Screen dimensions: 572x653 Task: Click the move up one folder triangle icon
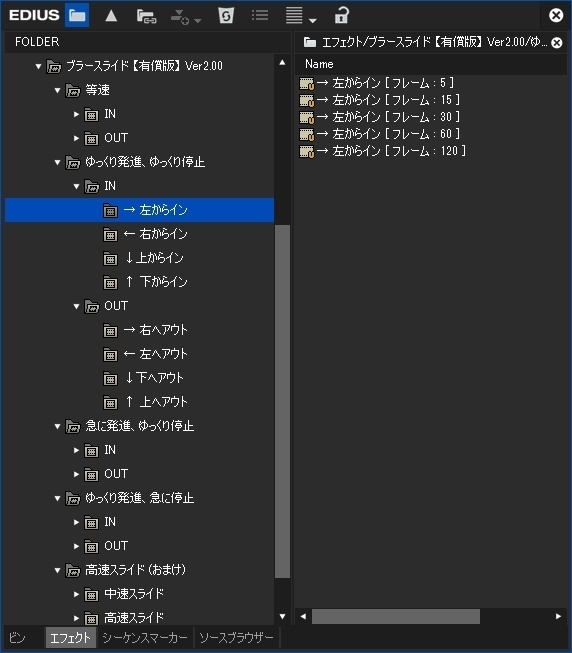point(111,16)
